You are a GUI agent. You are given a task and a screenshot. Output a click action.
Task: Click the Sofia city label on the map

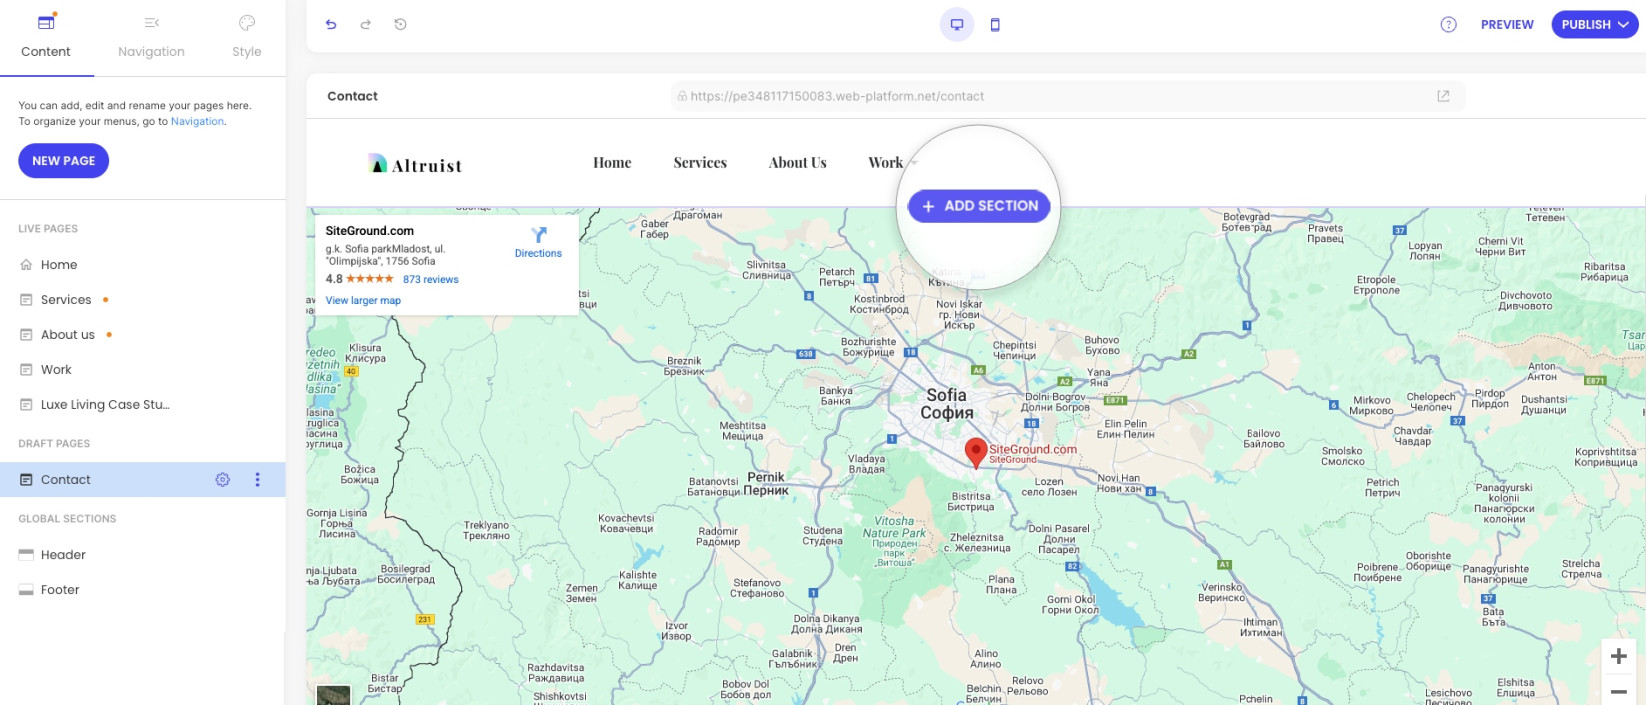(947, 404)
